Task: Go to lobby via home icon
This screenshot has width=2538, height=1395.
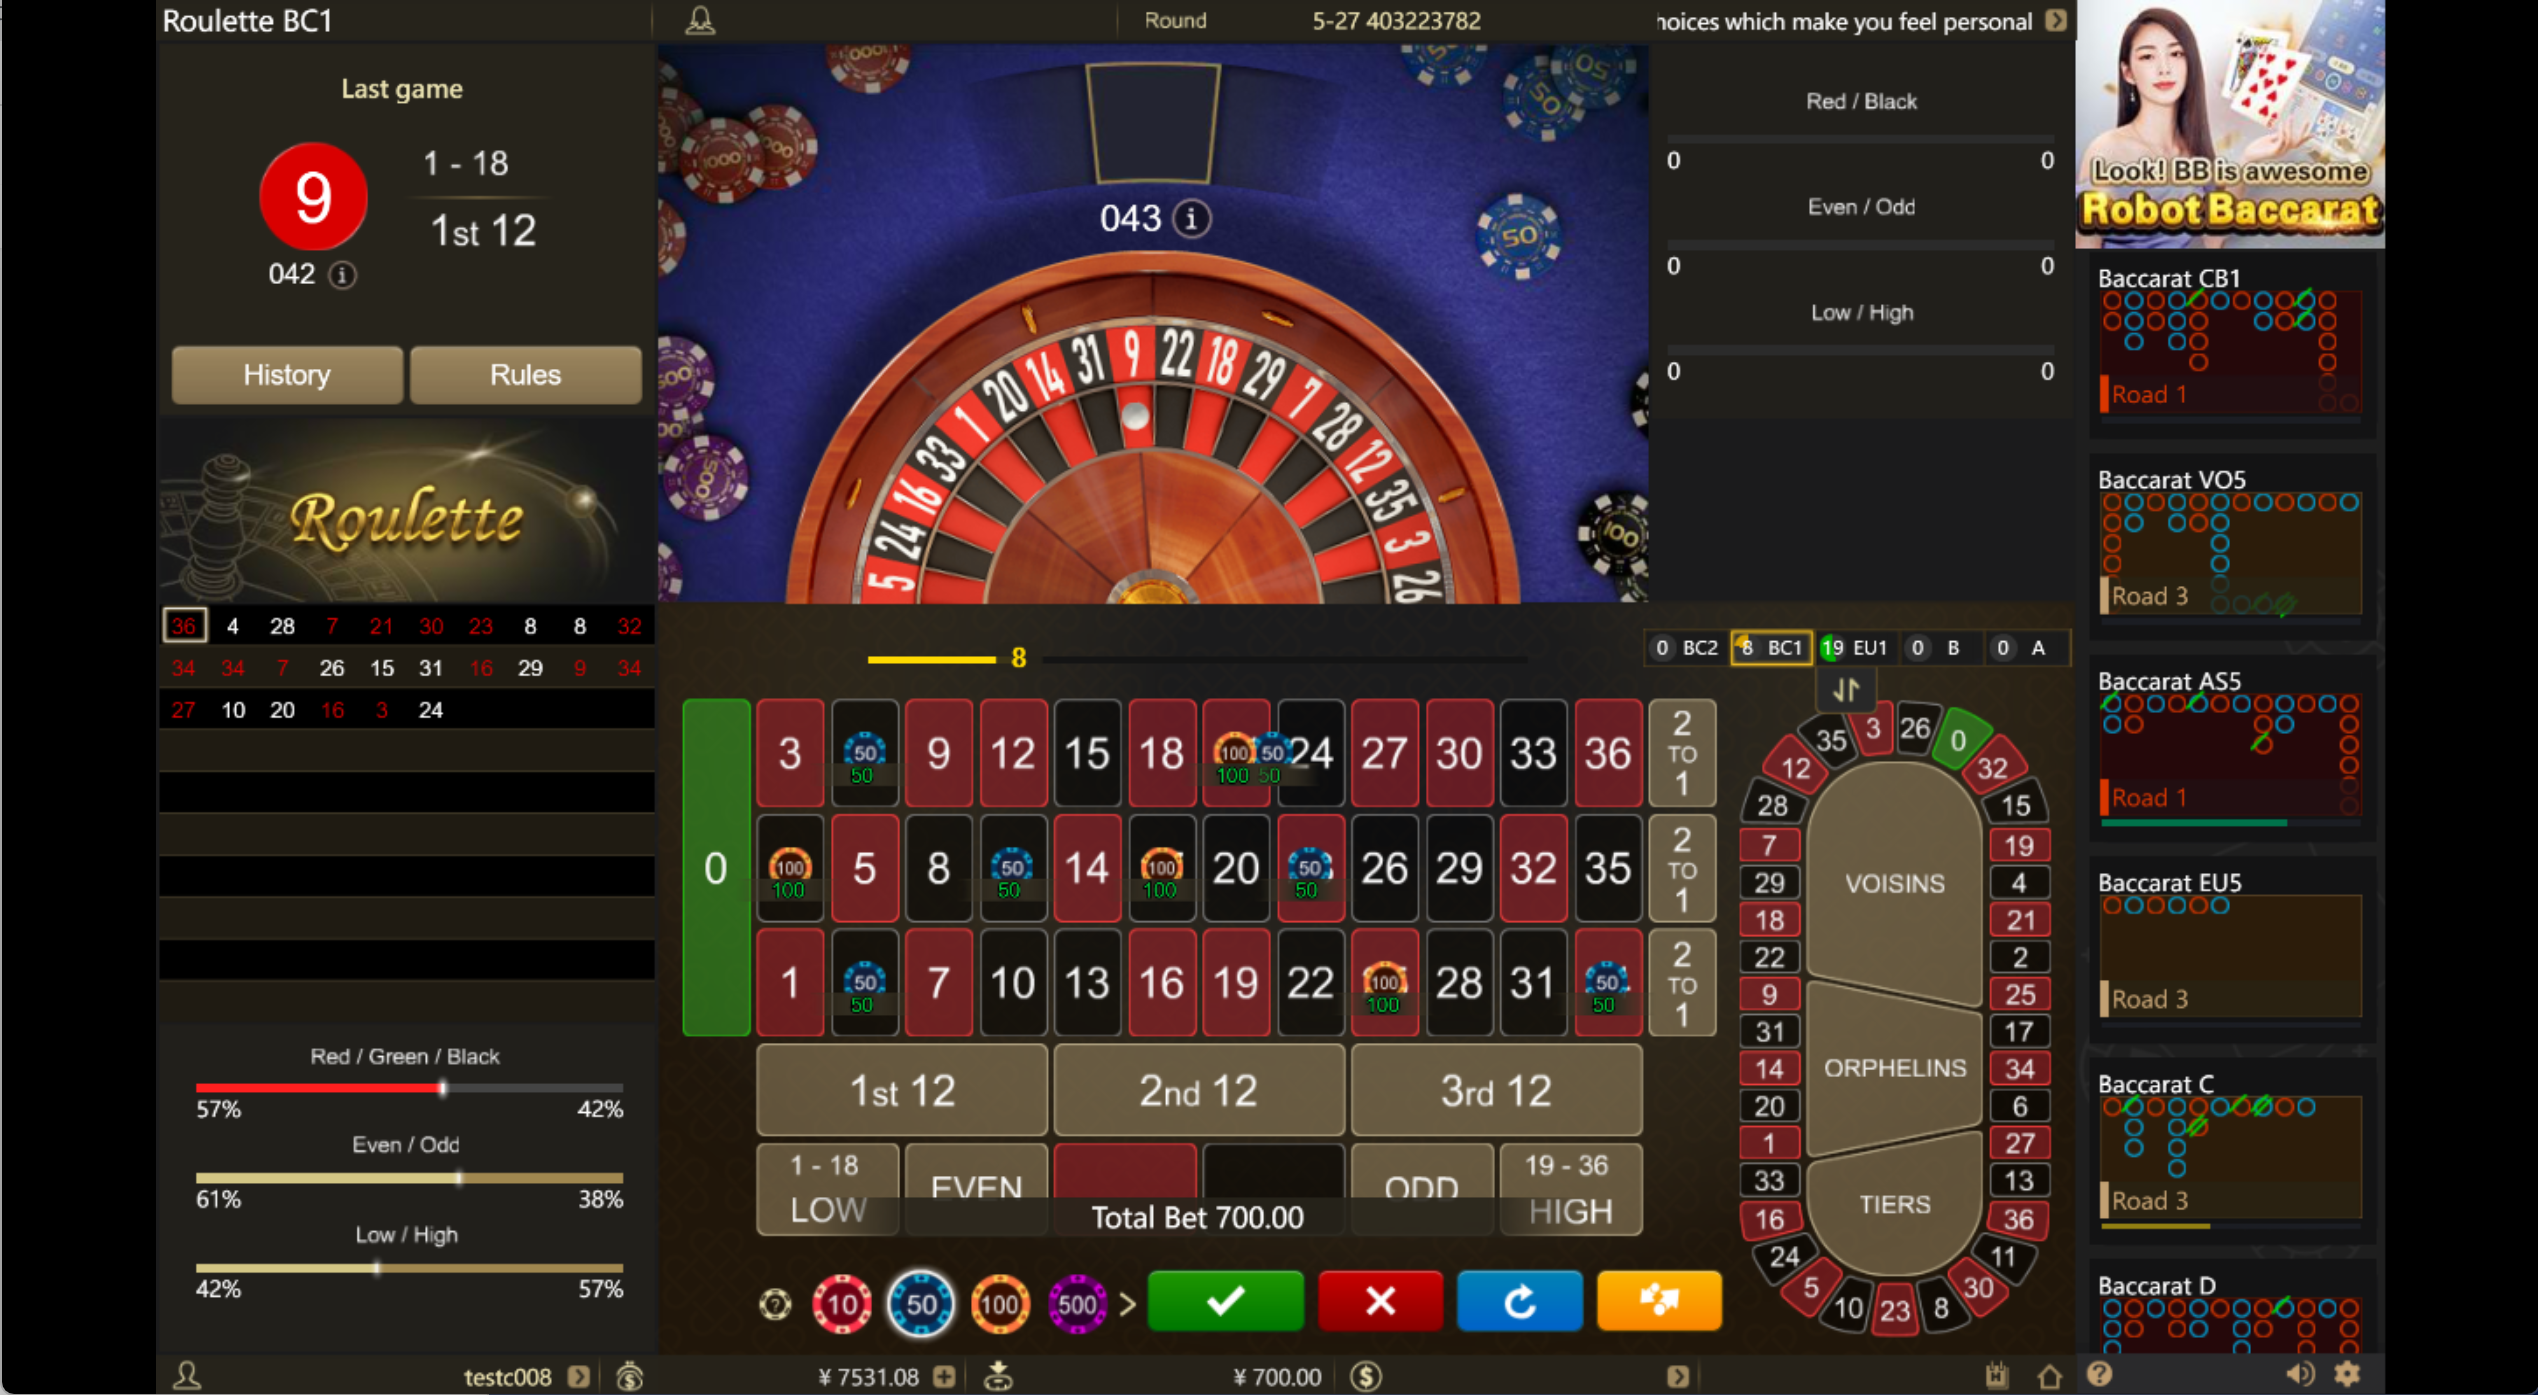Action: tap(2049, 1376)
